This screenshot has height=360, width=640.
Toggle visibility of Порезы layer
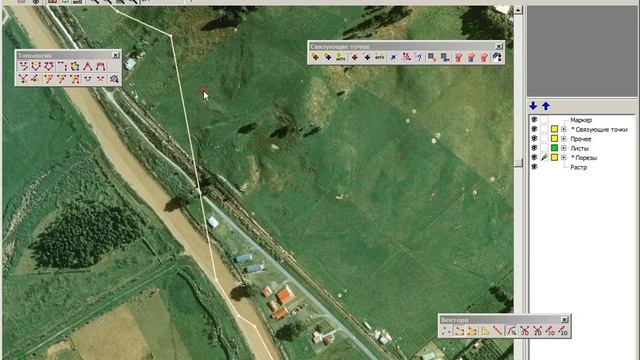click(534, 157)
